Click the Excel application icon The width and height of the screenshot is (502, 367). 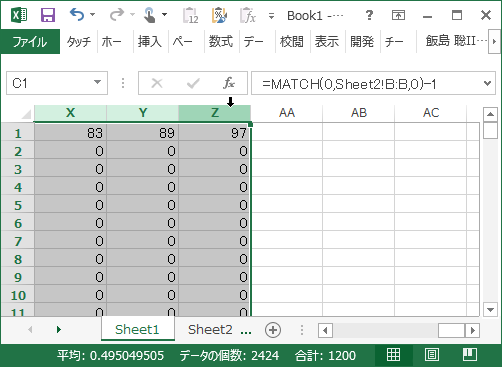(x=19, y=15)
